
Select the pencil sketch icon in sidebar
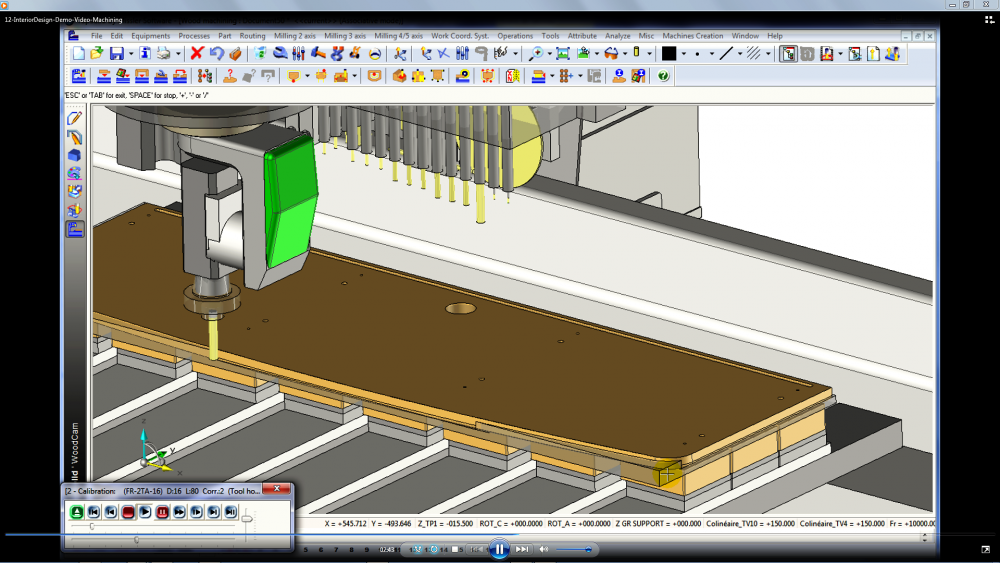(x=75, y=118)
